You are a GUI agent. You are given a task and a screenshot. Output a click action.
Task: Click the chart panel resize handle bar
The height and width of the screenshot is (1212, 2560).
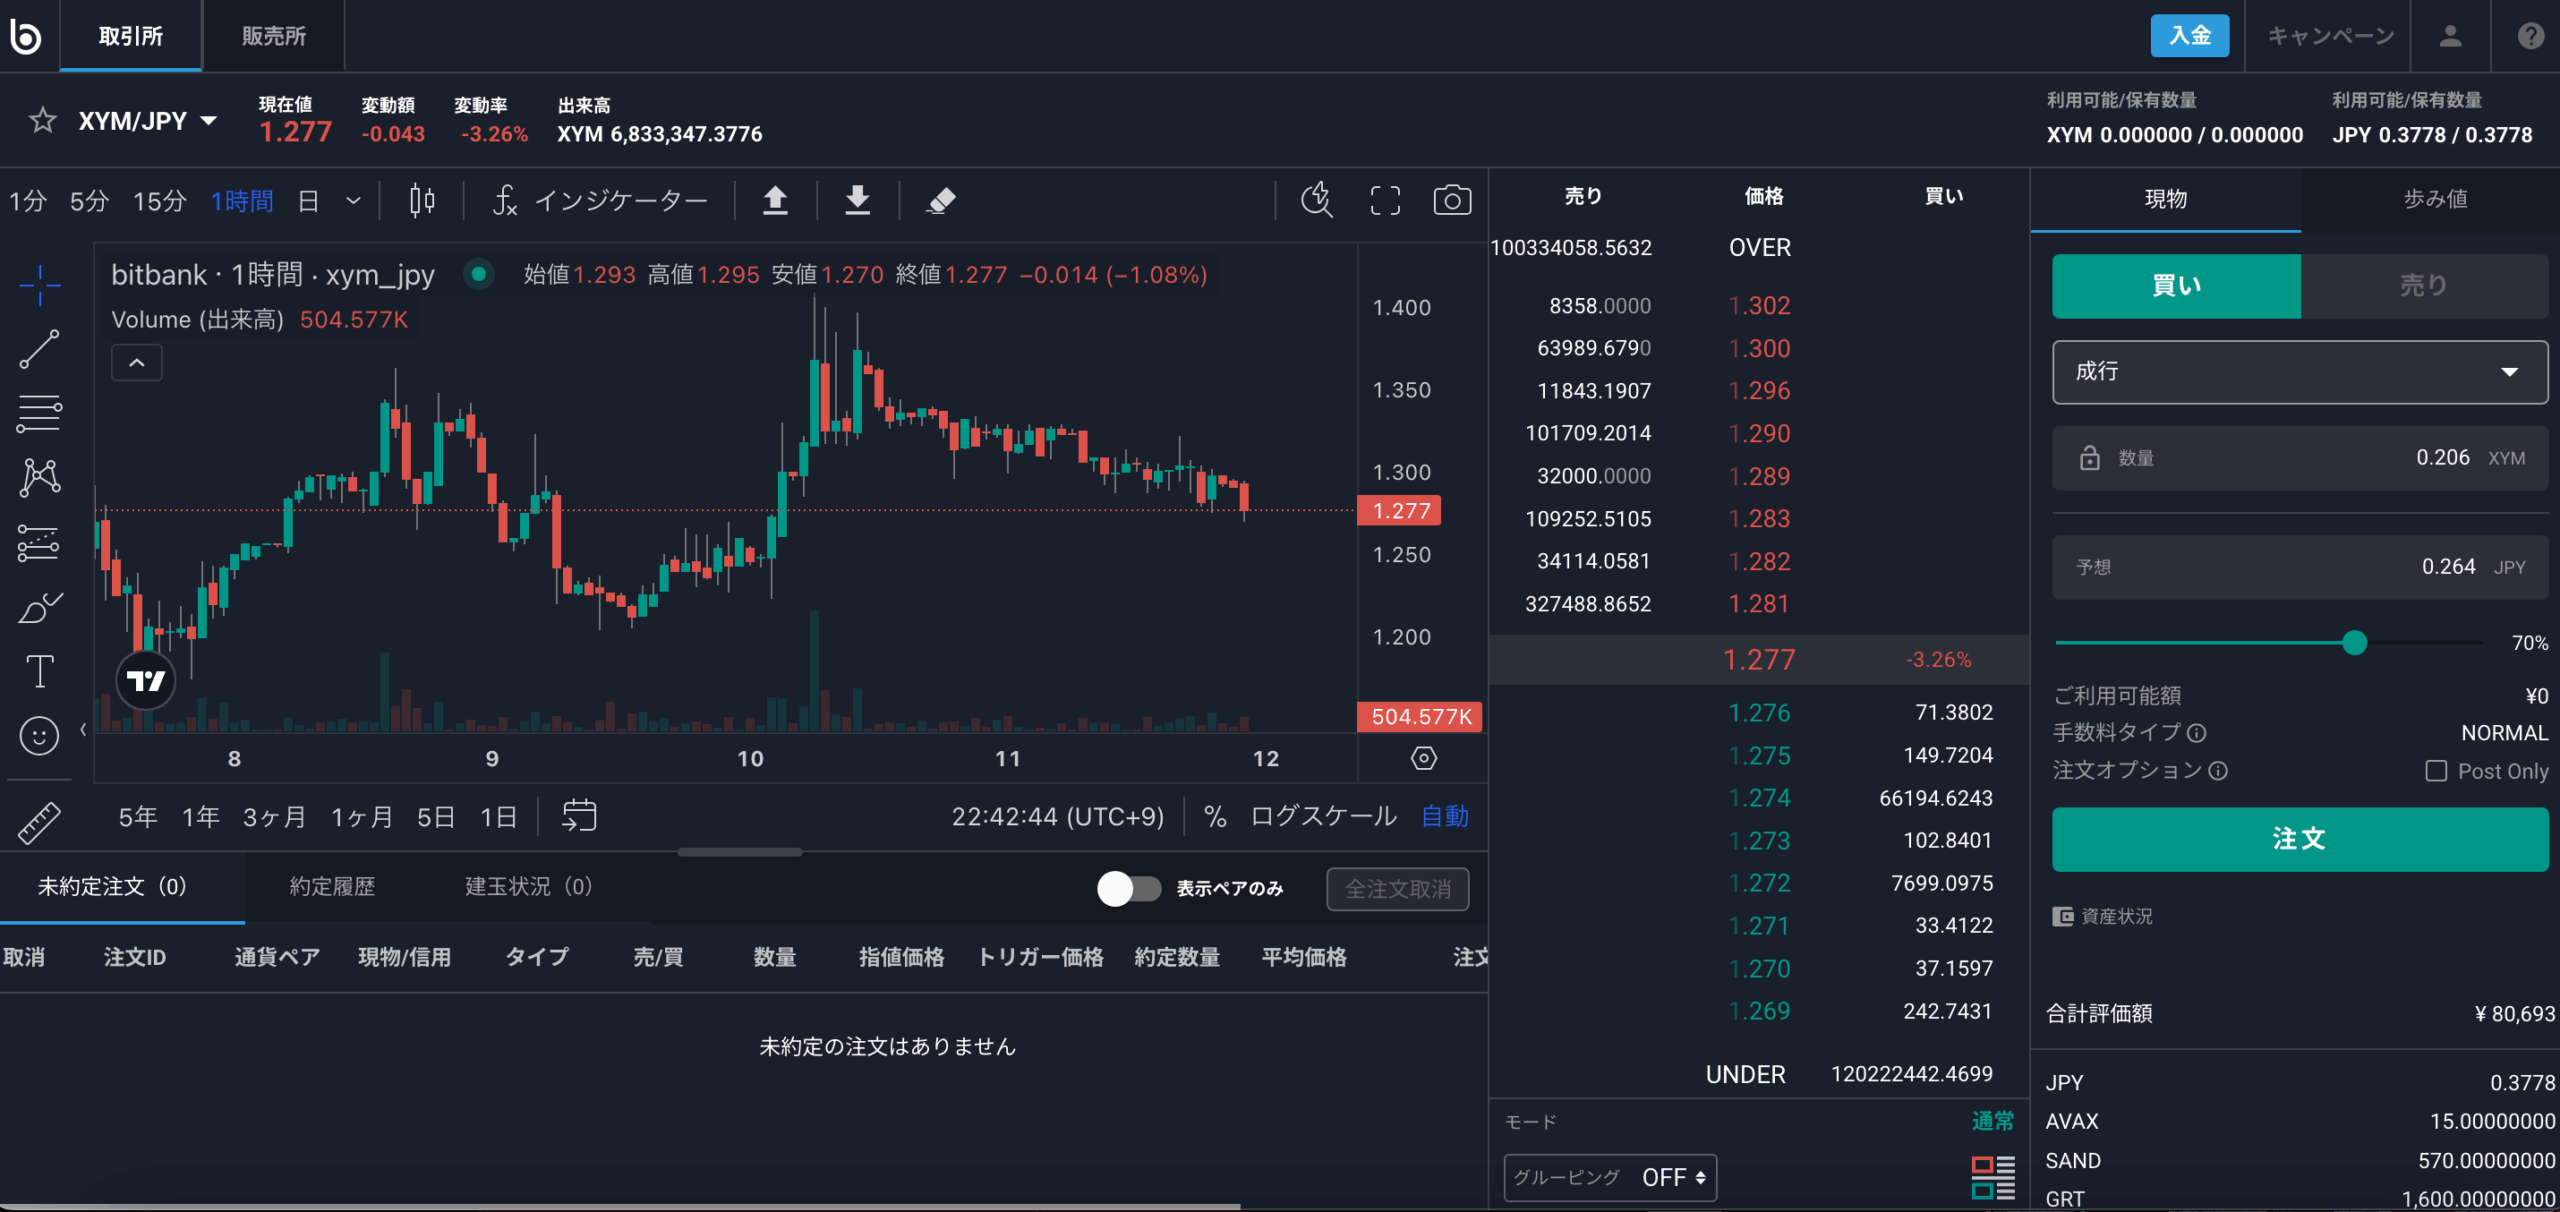(x=740, y=852)
